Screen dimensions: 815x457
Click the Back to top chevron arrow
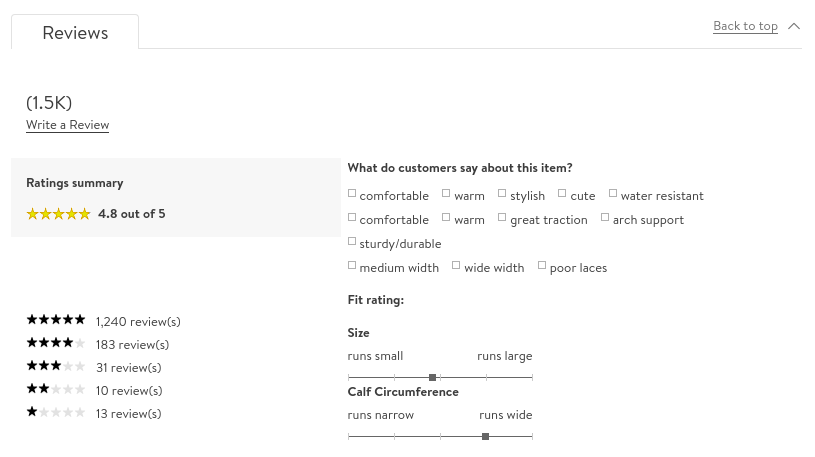[x=794, y=26]
